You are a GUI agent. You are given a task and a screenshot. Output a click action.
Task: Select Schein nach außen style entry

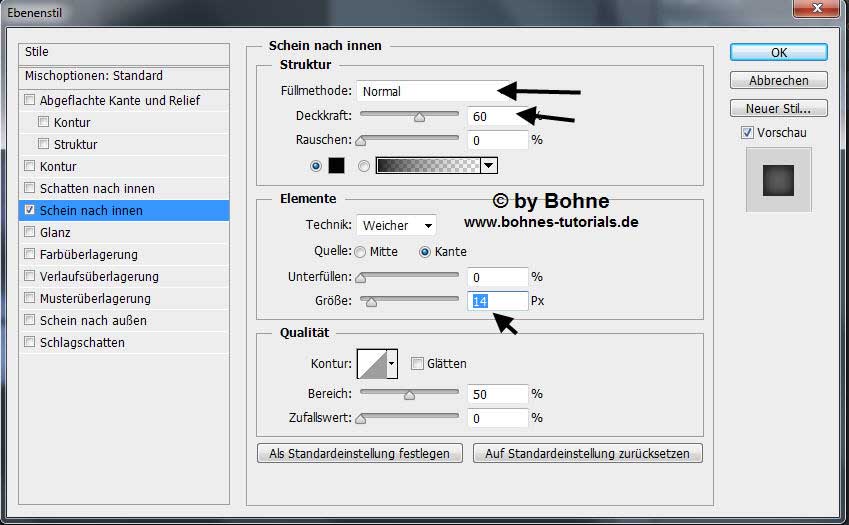pos(93,321)
